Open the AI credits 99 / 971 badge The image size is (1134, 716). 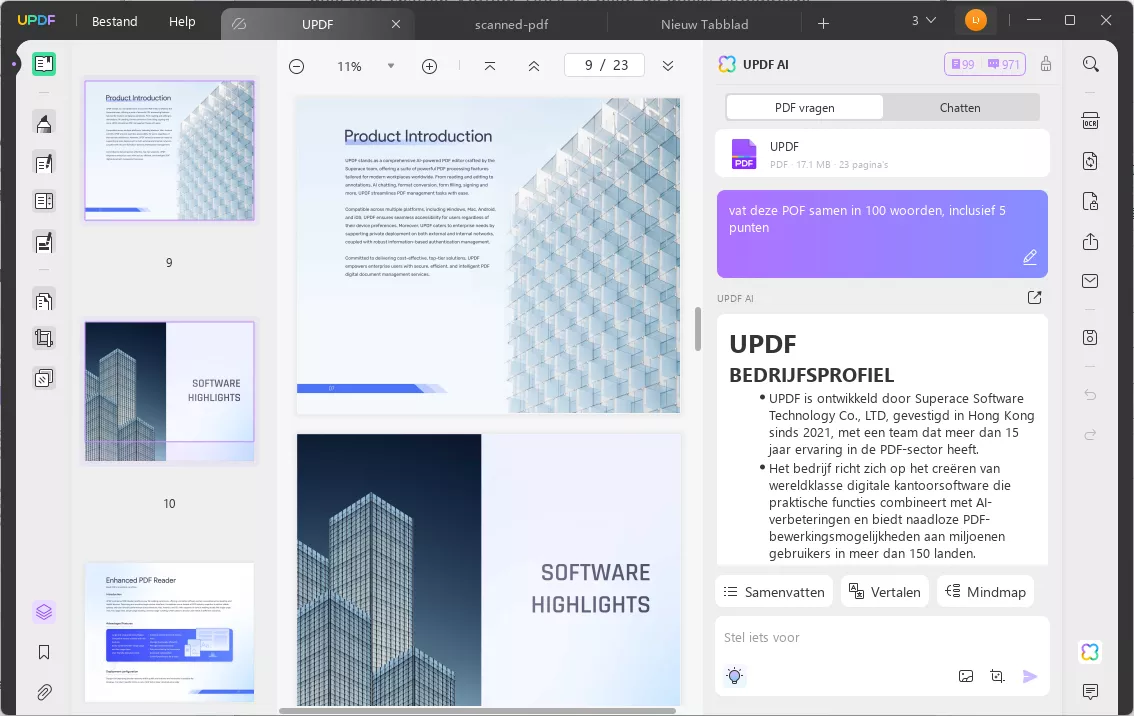pos(984,64)
